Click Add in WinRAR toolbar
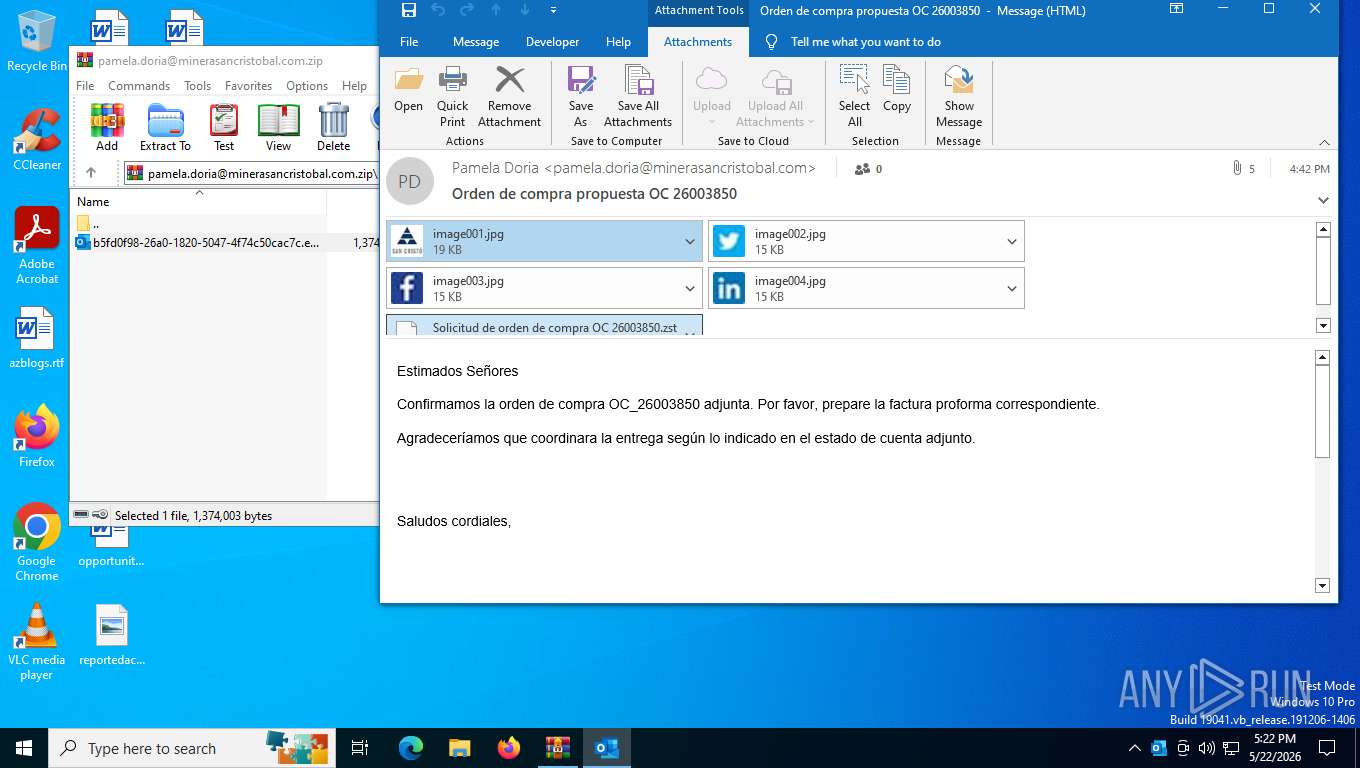Image resolution: width=1360 pixels, height=768 pixels. [x=107, y=127]
